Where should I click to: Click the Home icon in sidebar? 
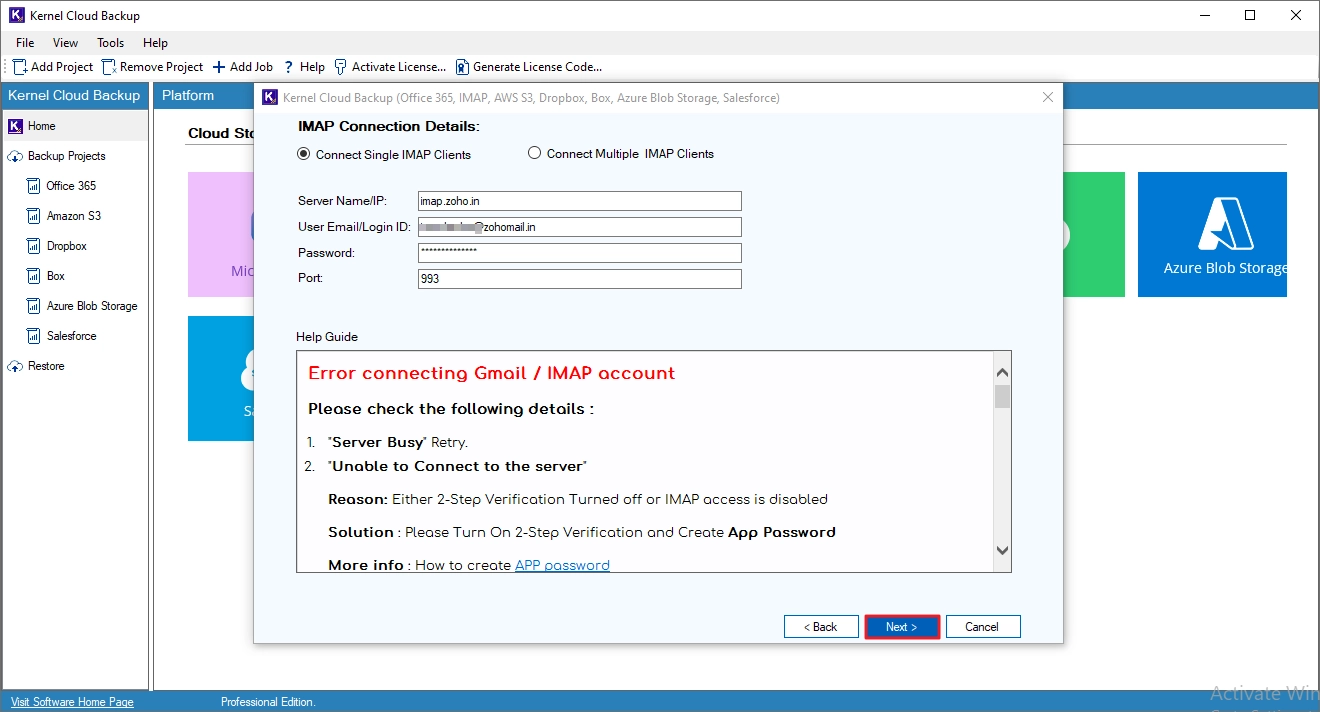point(15,126)
